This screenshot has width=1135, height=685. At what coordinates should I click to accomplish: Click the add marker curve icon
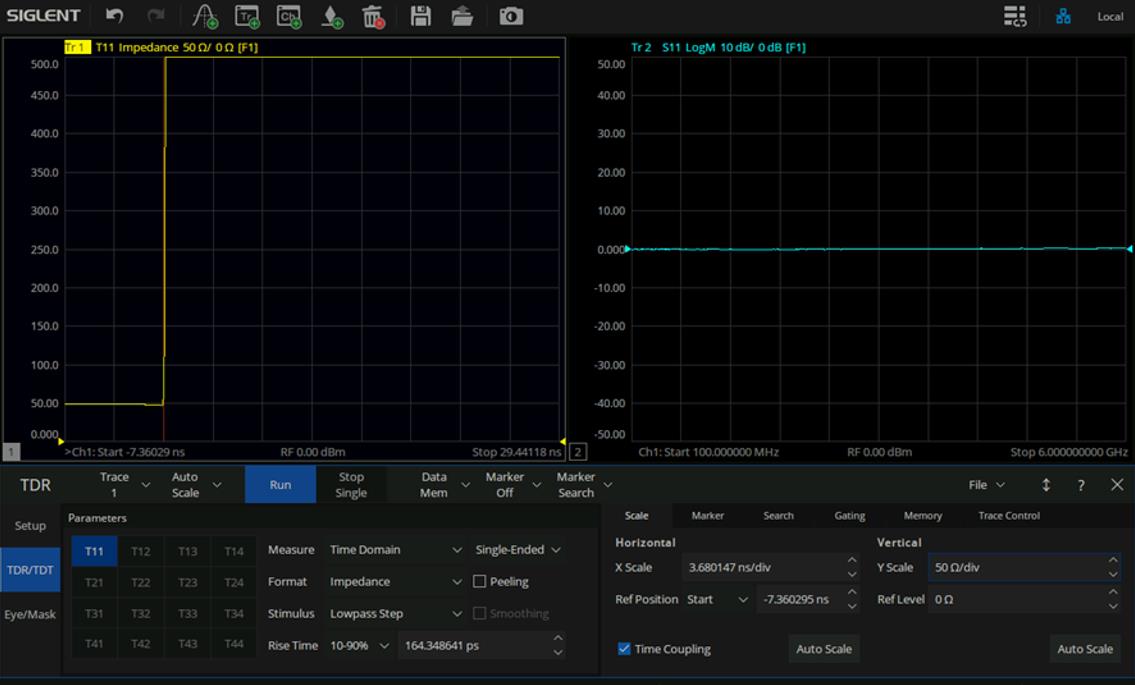(x=205, y=16)
